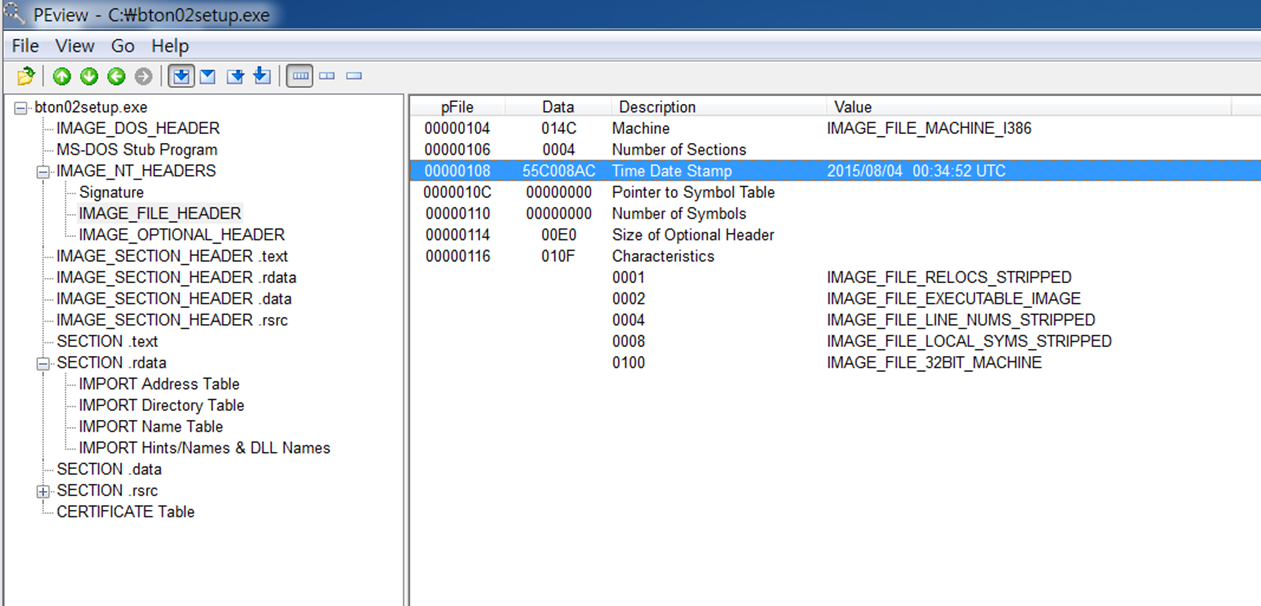Viewport: 1261px width, 606px height.
Task: Select the Number of Sections row
Action: 835,149
